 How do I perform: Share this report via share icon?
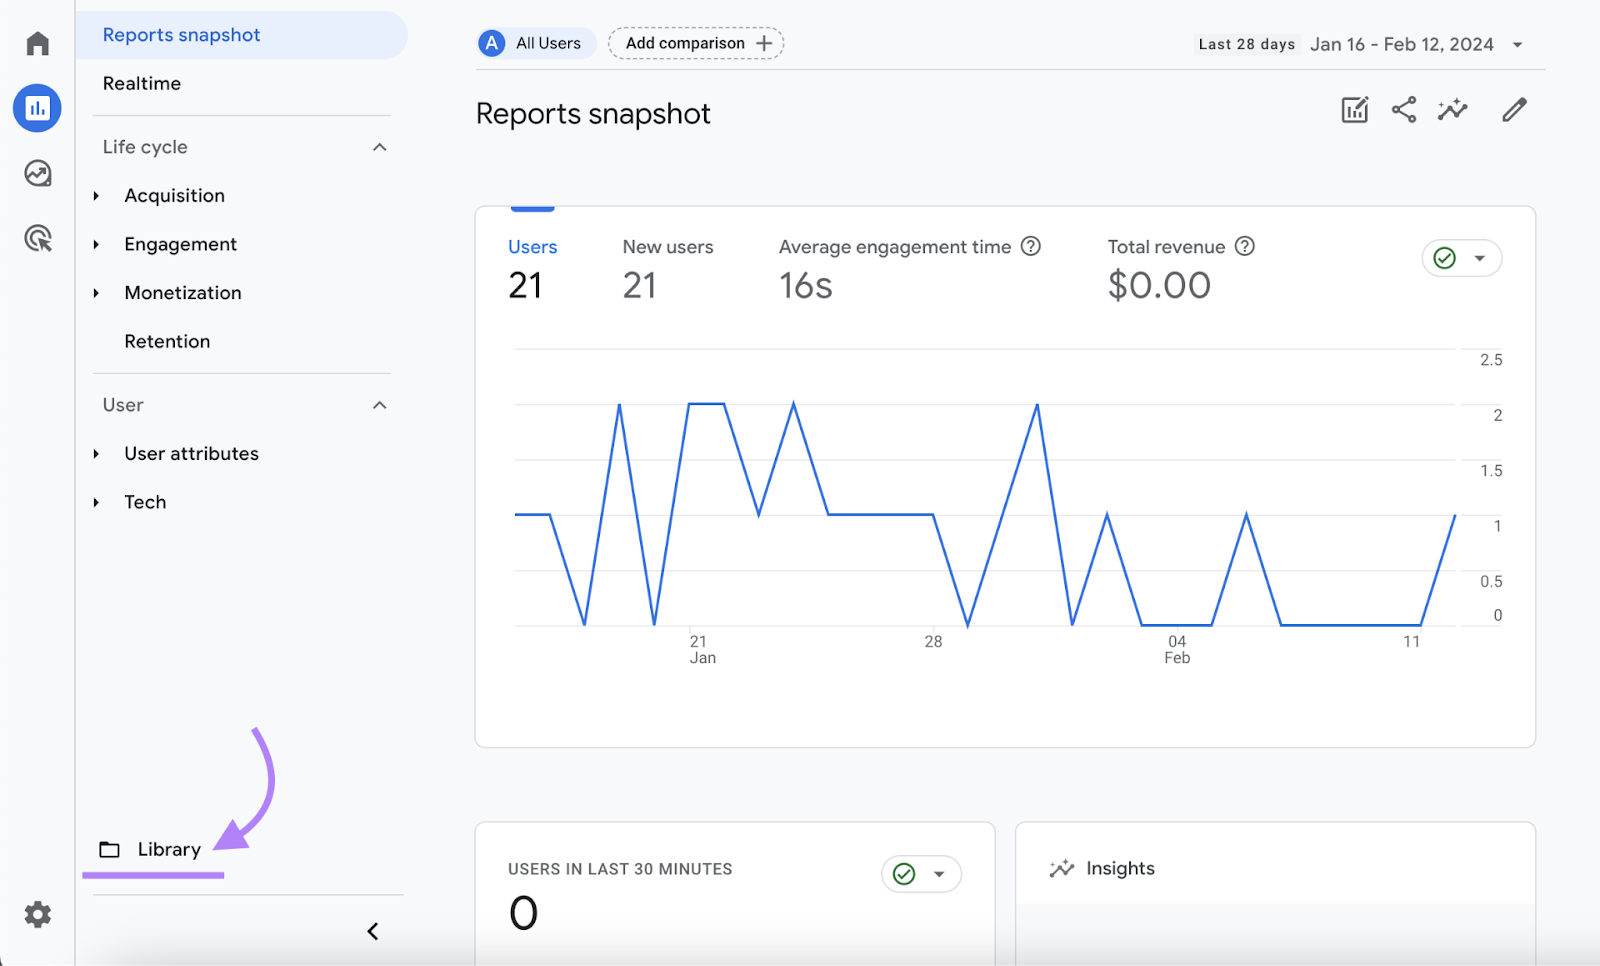(1404, 110)
